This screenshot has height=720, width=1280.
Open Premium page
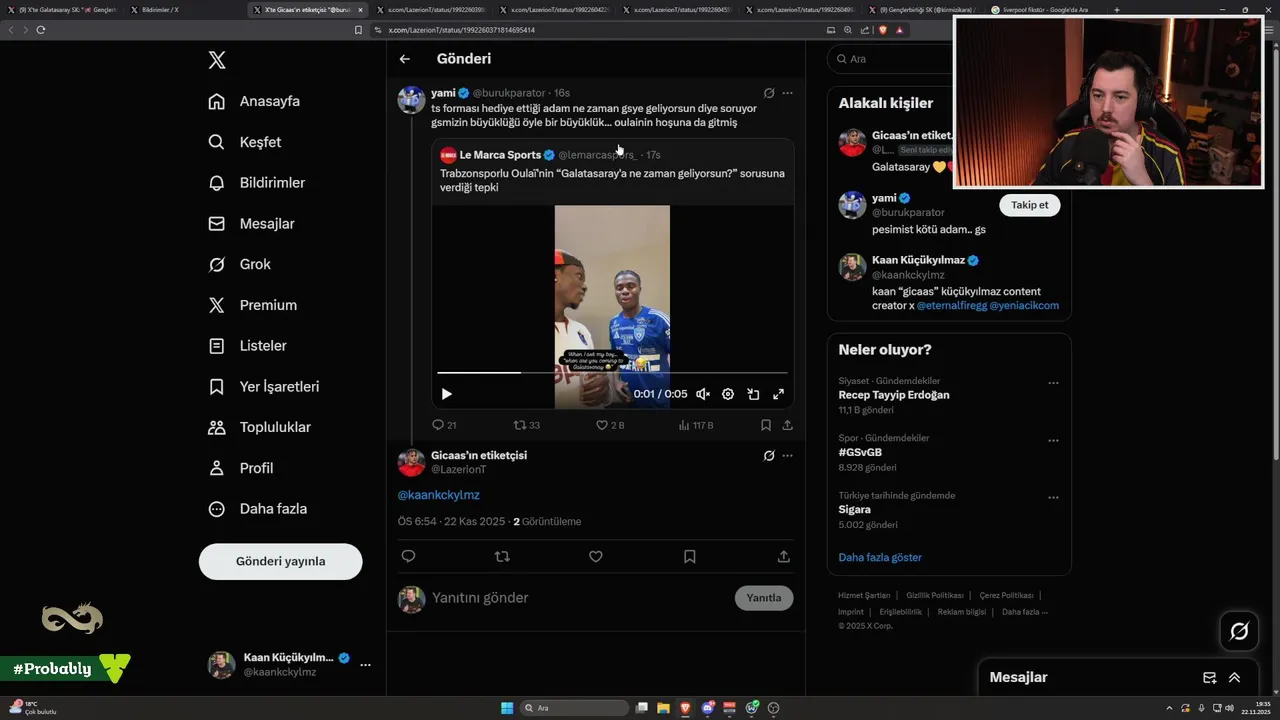pos(252,305)
